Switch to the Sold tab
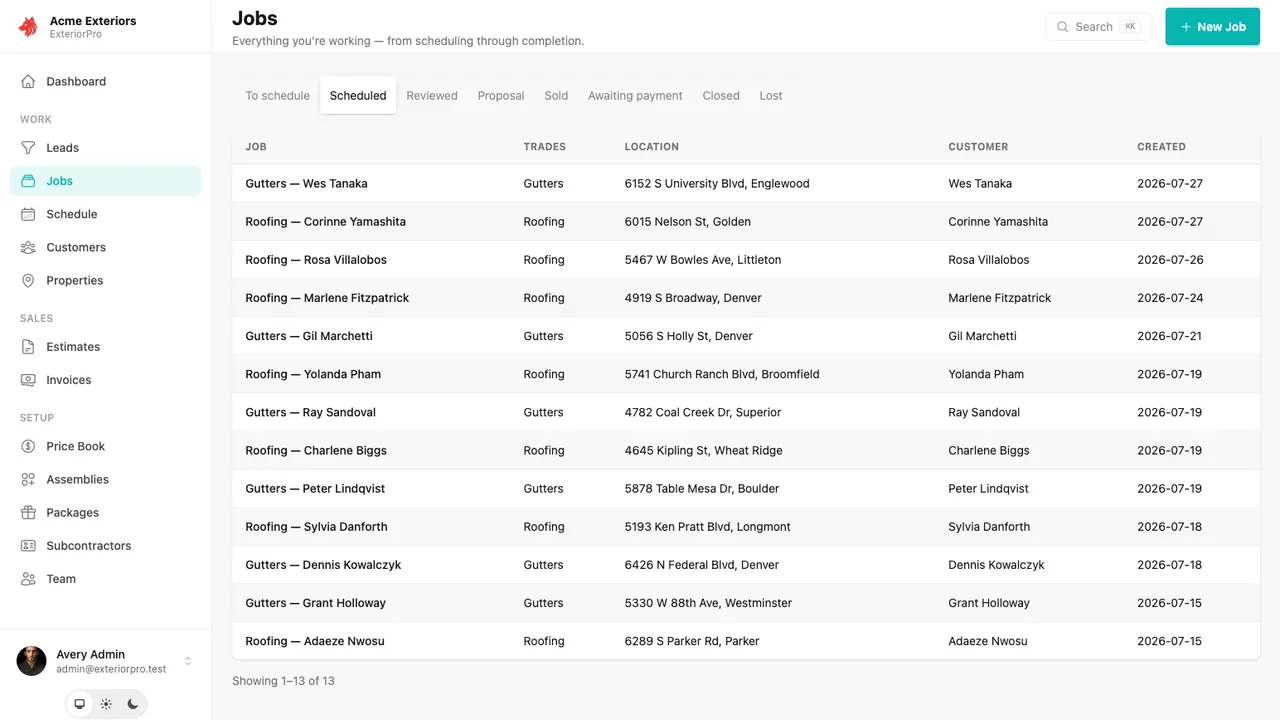This screenshot has width=1280, height=720. [x=556, y=96]
